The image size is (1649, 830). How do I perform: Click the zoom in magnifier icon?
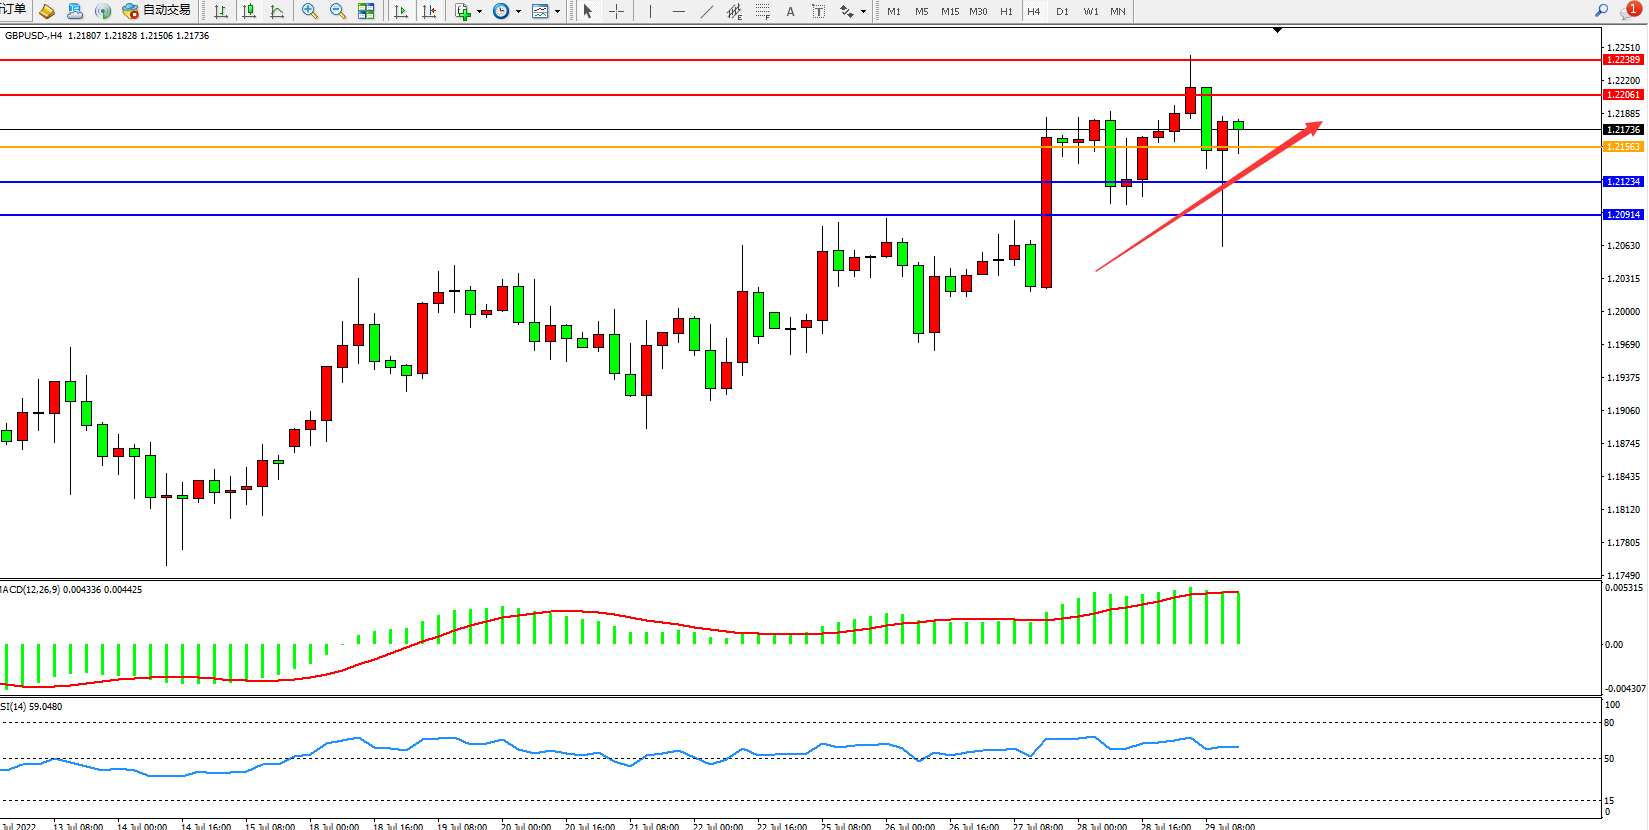pyautogui.click(x=310, y=11)
